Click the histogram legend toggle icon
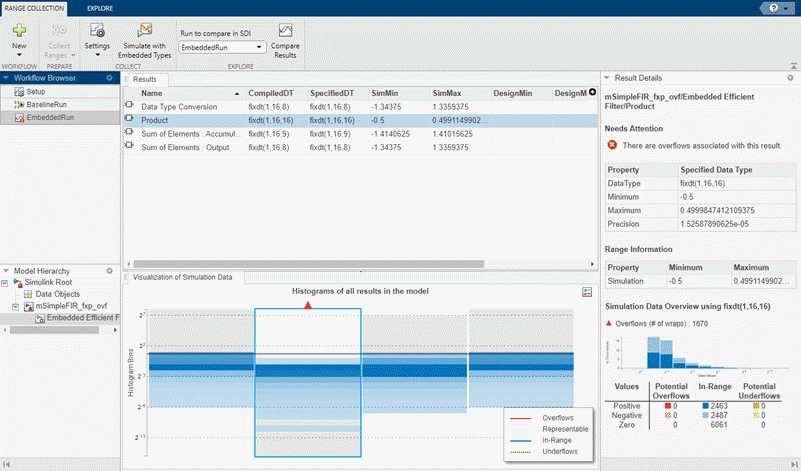Screen dimensions: 801x471 pyautogui.click(x=588, y=291)
